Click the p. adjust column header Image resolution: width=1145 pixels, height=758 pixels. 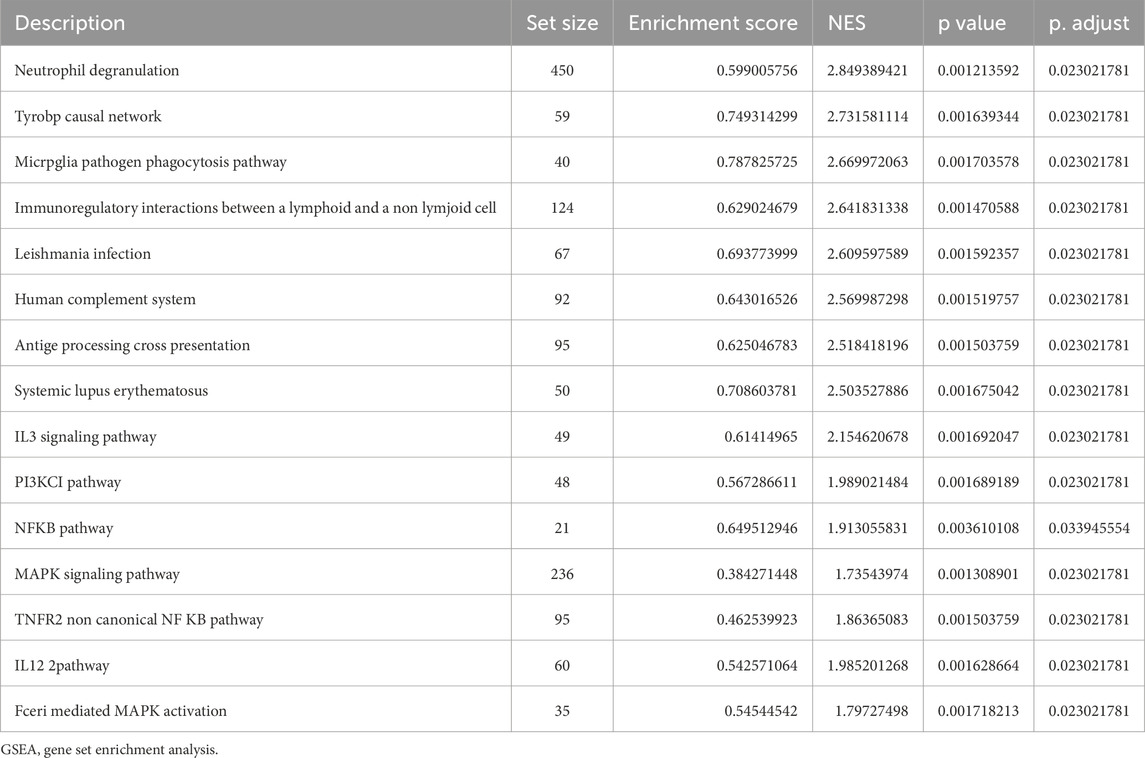(1089, 23)
